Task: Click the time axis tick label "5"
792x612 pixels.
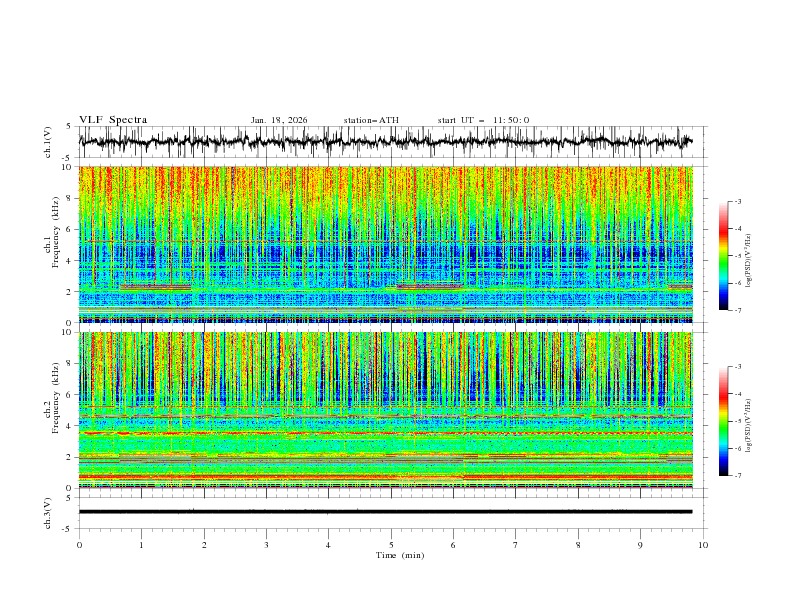Action: point(391,545)
